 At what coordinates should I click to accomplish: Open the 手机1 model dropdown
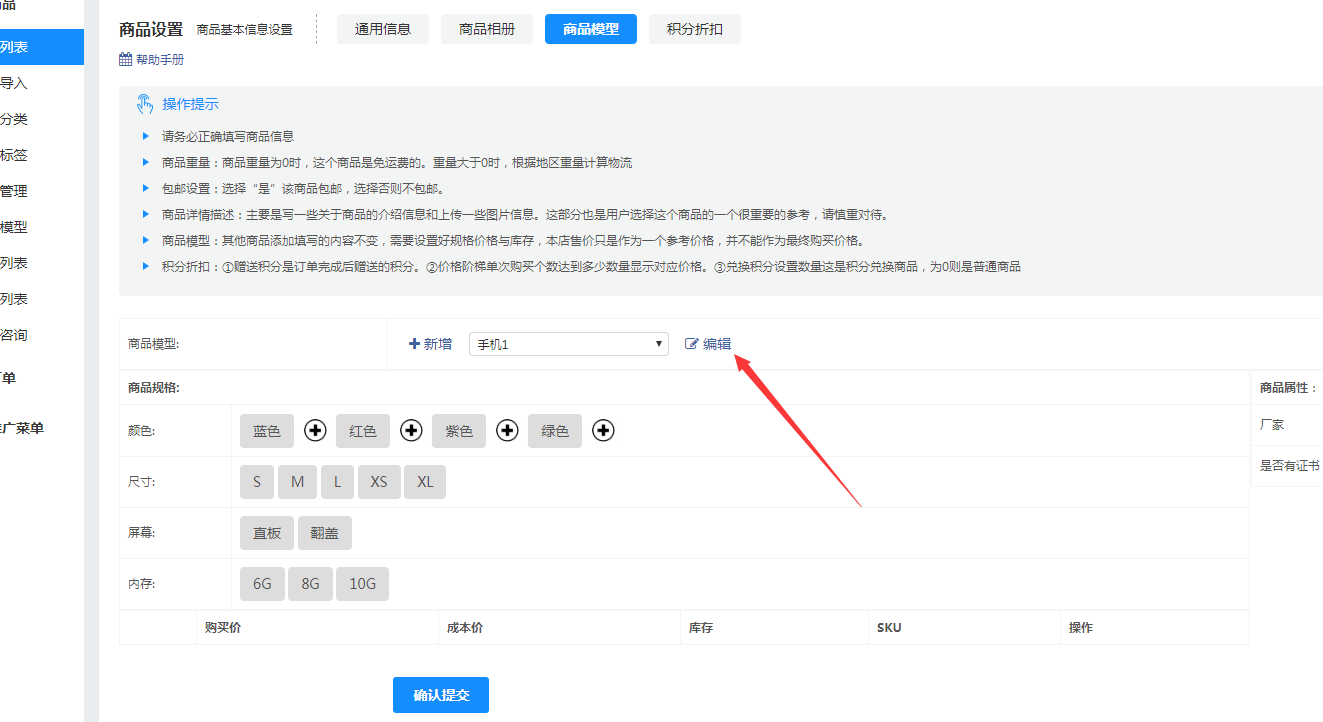tap(568, 343)
